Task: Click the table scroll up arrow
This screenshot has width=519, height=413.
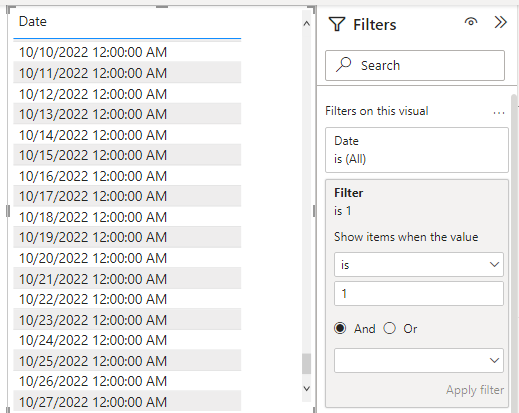Action: click(x=307, y=24)
